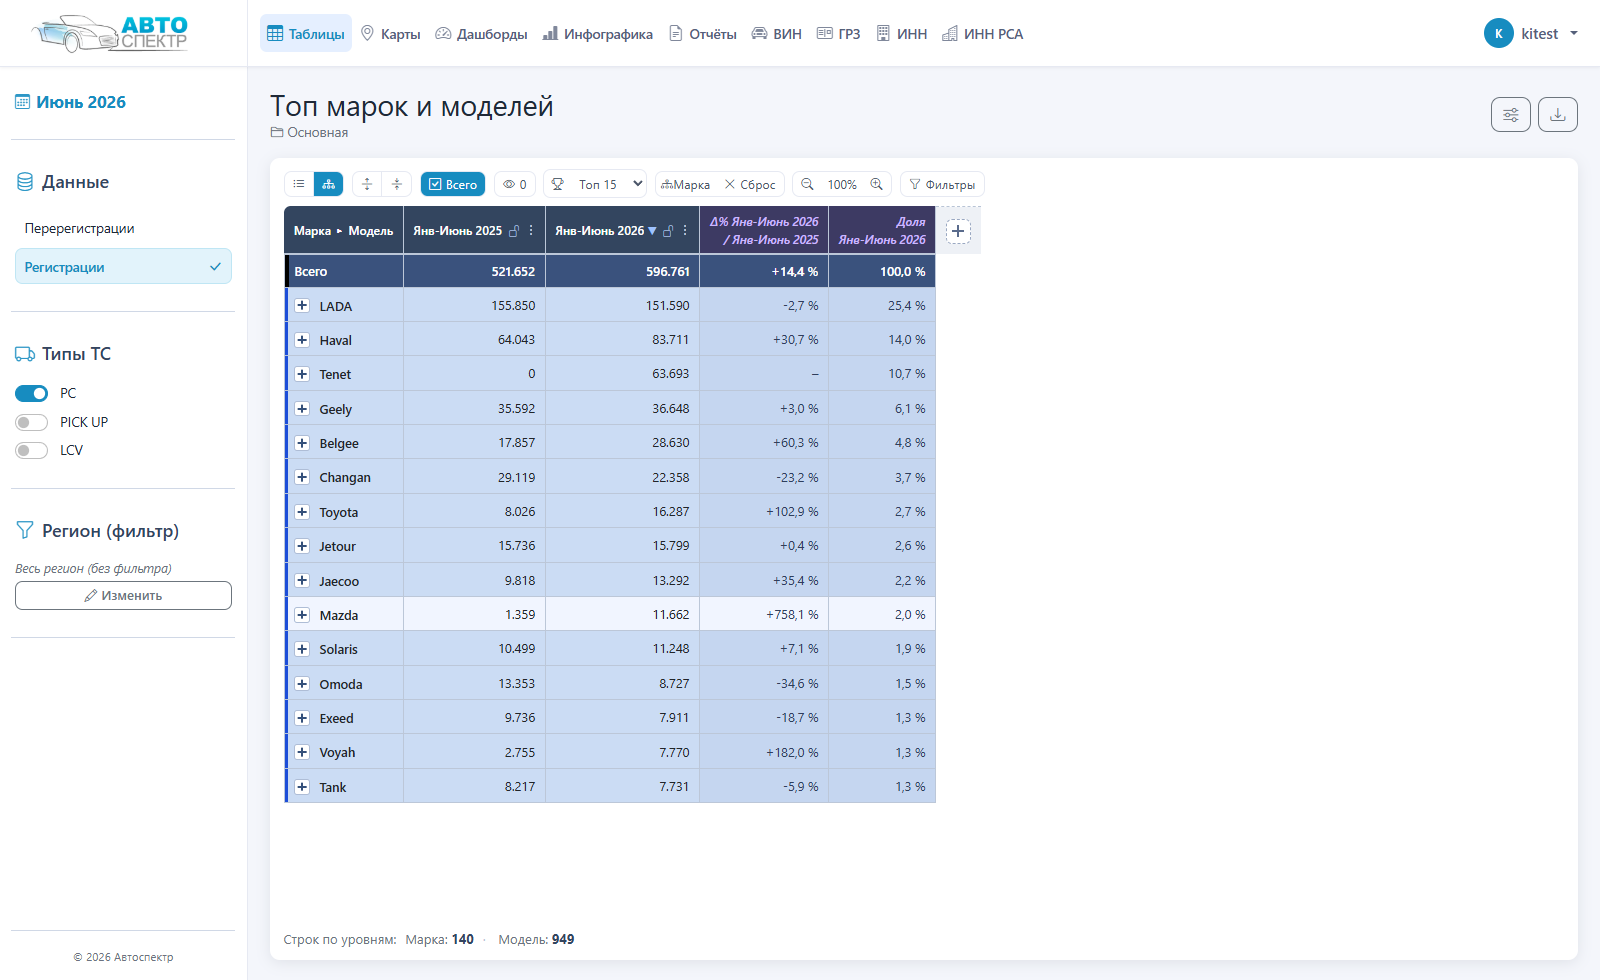The image size is (1600, 980).
Task: Expand the Toyota row
Action: tap(302, 512)
